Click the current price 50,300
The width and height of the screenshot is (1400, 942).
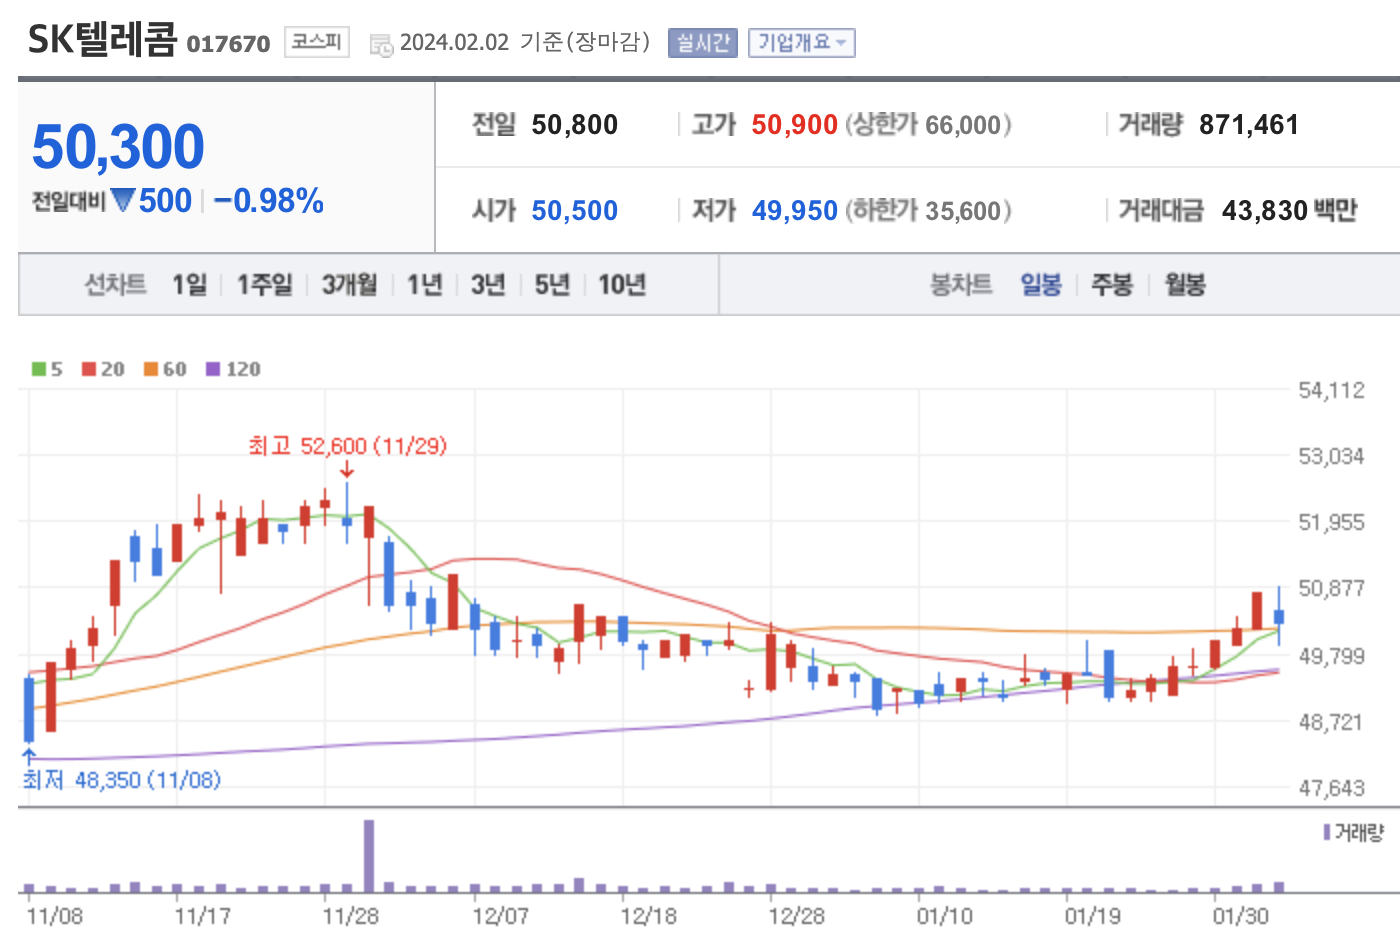tap(118, 147)
